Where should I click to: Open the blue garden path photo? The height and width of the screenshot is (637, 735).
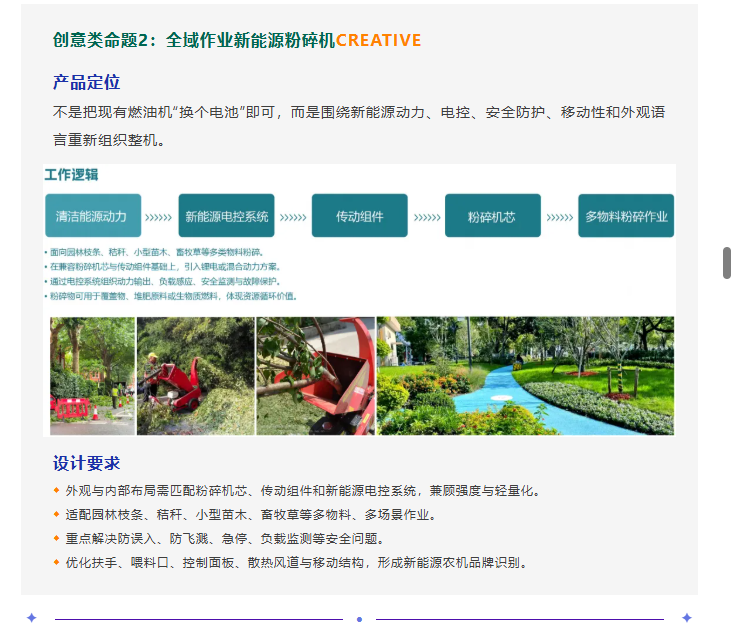click(525, 376)
